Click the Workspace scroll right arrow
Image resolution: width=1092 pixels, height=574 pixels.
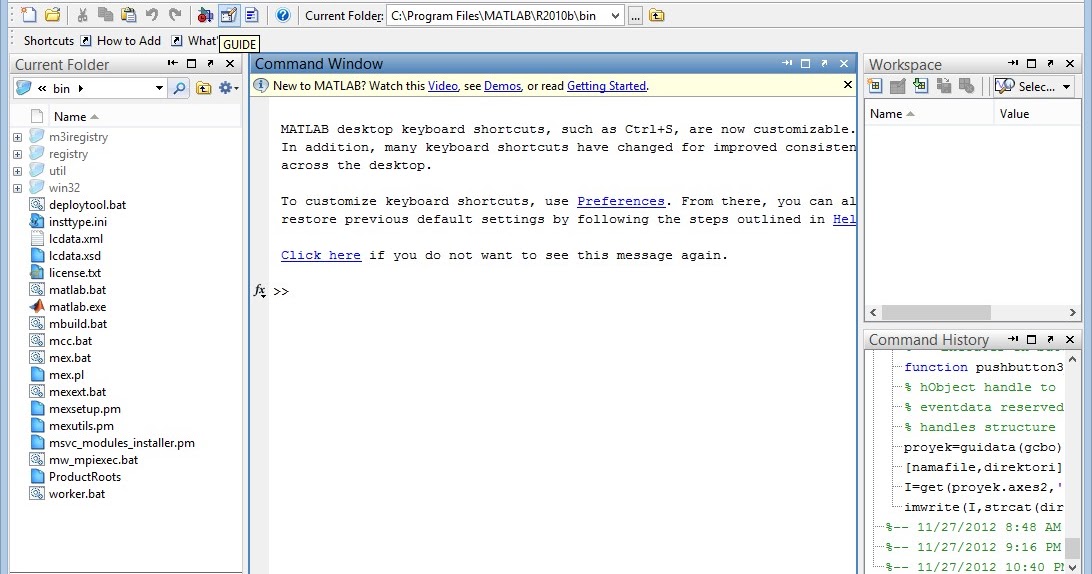(x=1072, y=313)
